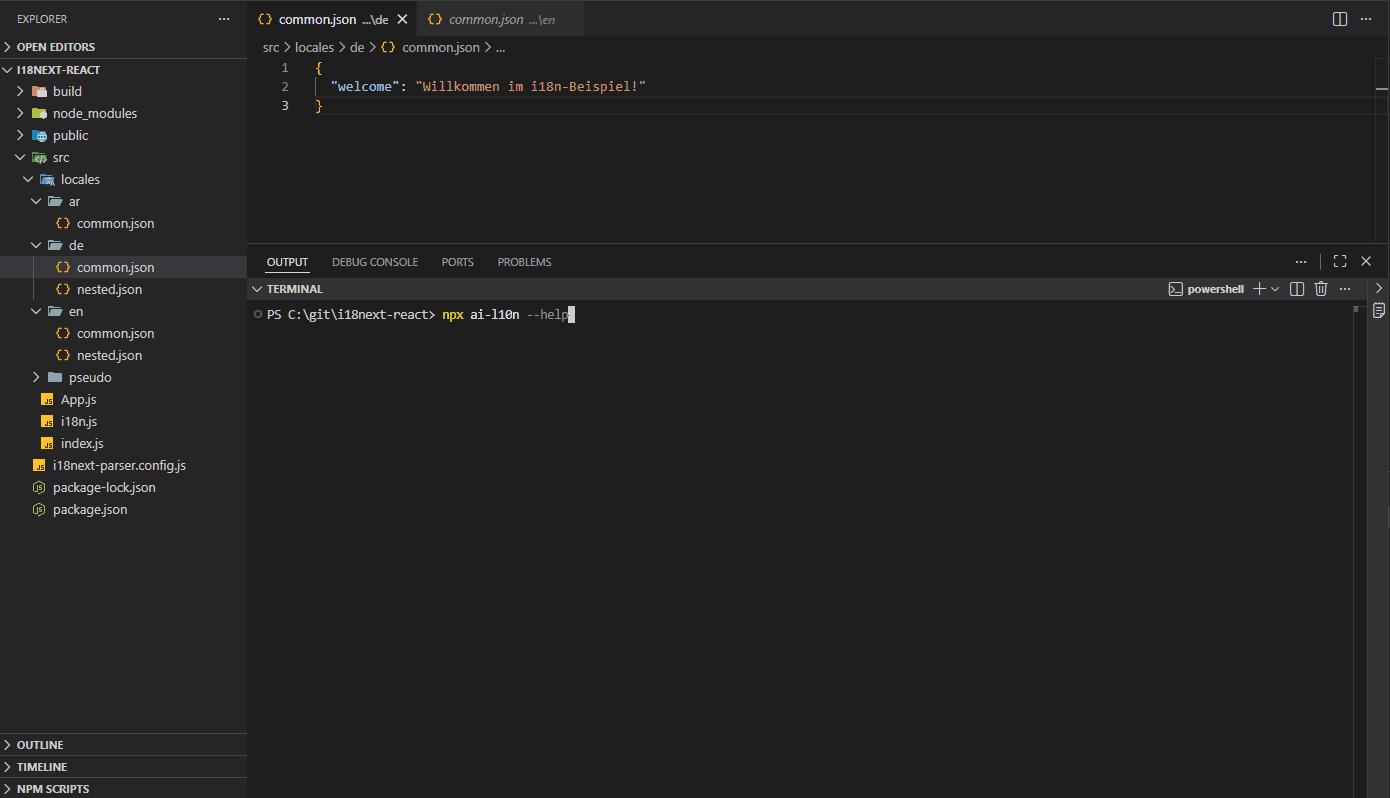Screen dimensions: 1390x798
Task: Click the src breadcrumb segment
Action: 271,47
